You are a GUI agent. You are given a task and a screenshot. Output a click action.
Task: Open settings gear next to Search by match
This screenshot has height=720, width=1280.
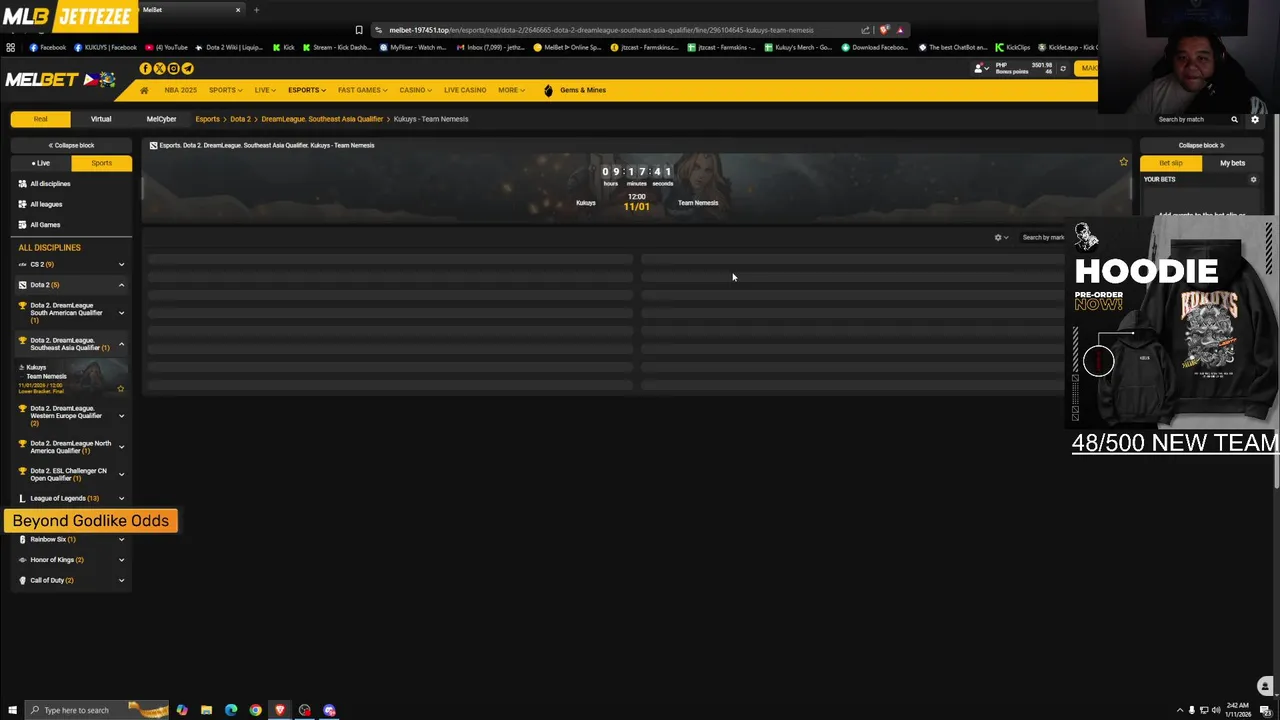coord(1255,120)
